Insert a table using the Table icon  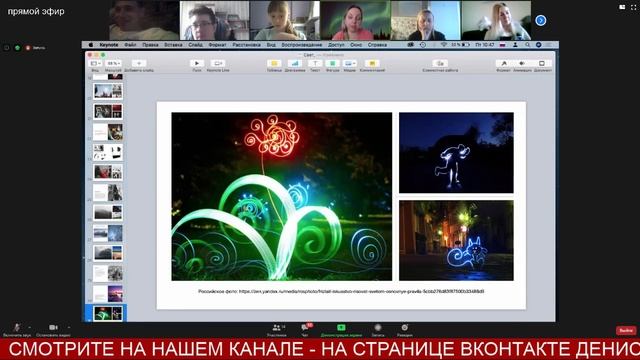[274, 63]
